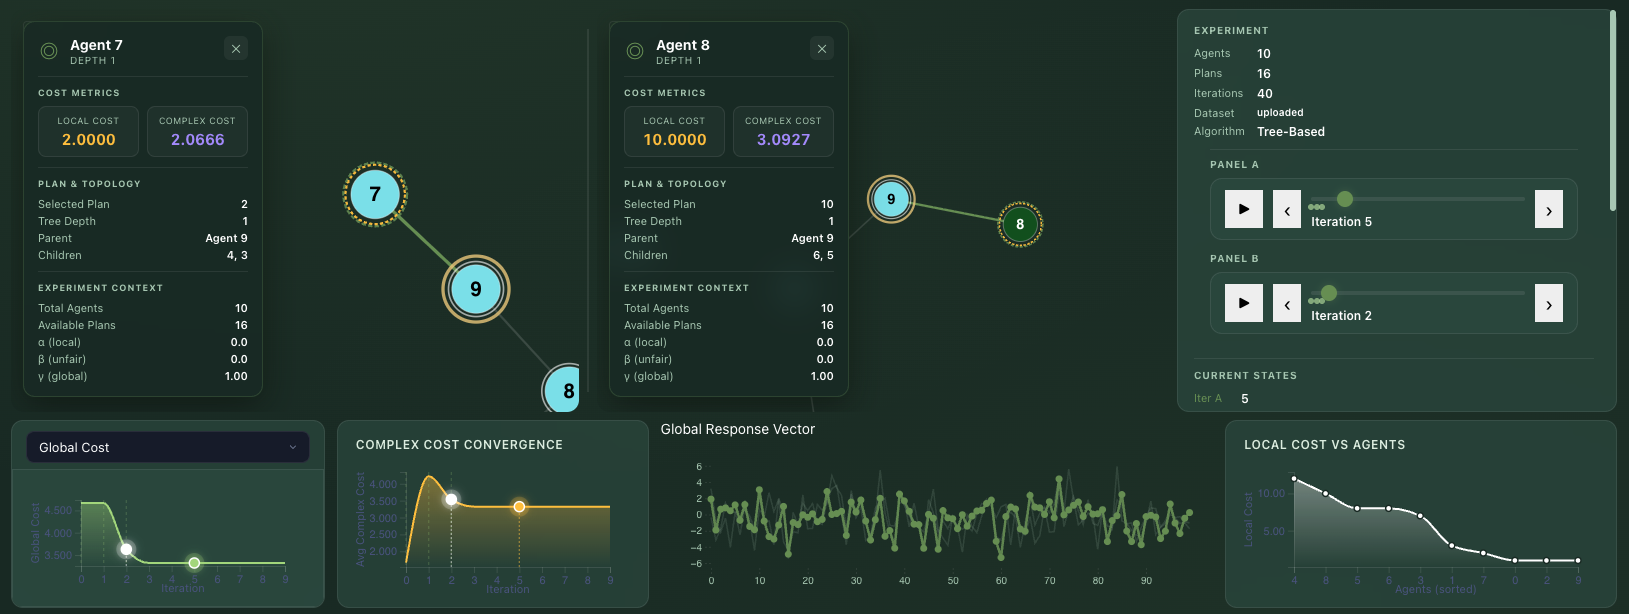Image resolution: width=1629 pixels, height=614 pixels.
Task: Go to next iteration in Panel B
Action: [1549, 303]
